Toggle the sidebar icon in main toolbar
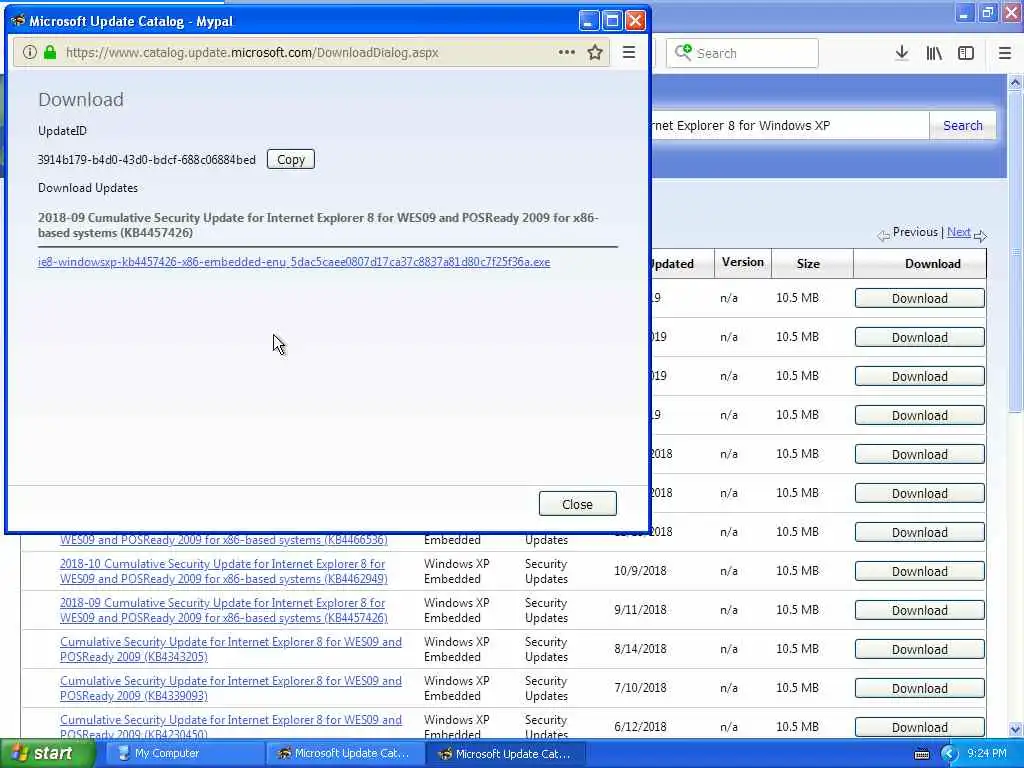Viewport: 1024px width, 768px height. (966, 53)
